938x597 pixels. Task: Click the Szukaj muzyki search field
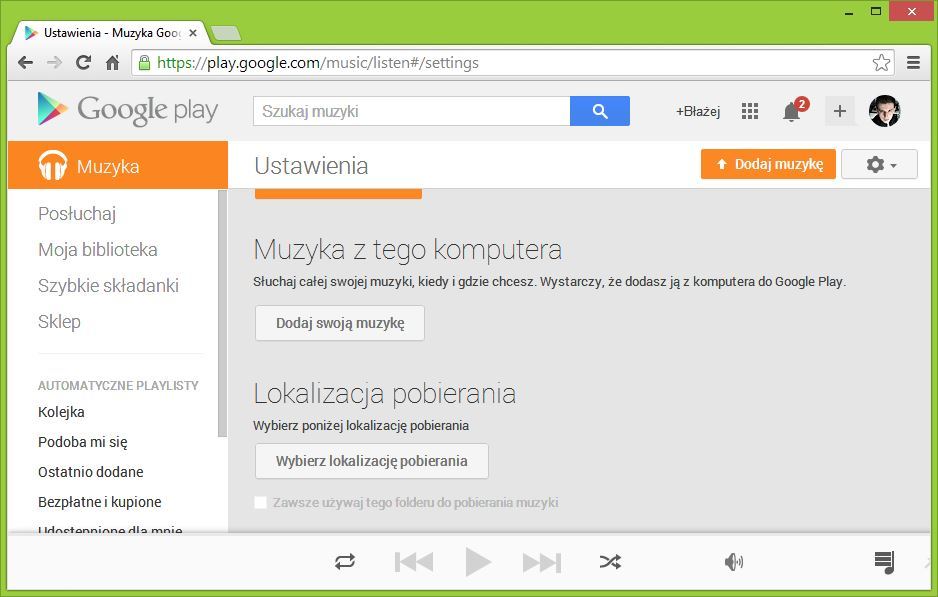412,111
